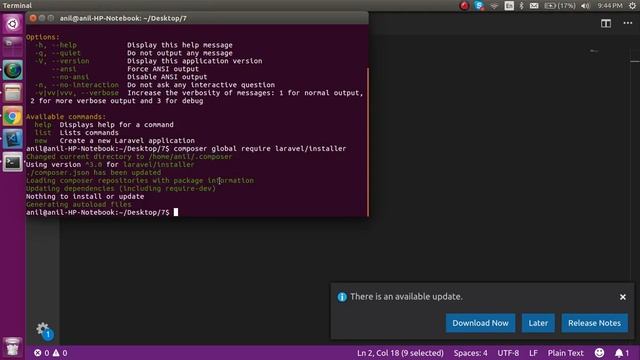Click 'composer global require laravel/installer' command
The height and width of the screenshot is (360, 640).
coord(260,149)
